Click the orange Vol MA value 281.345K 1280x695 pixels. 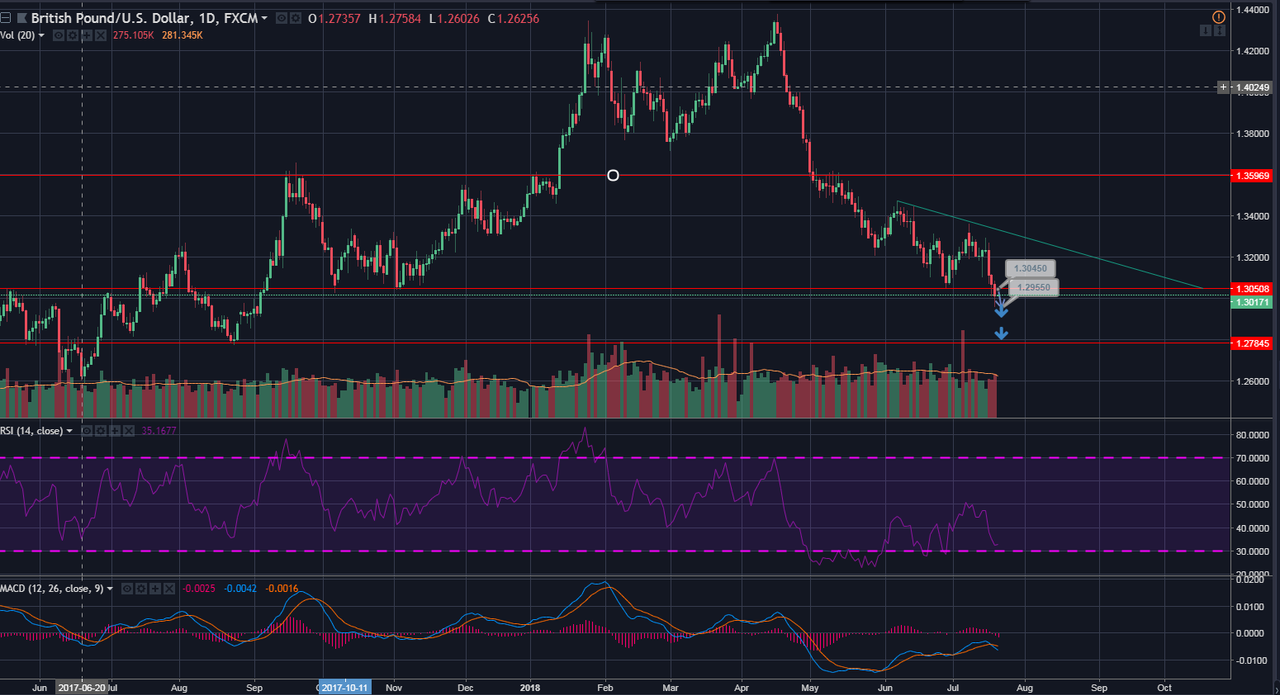click(182, 35)
